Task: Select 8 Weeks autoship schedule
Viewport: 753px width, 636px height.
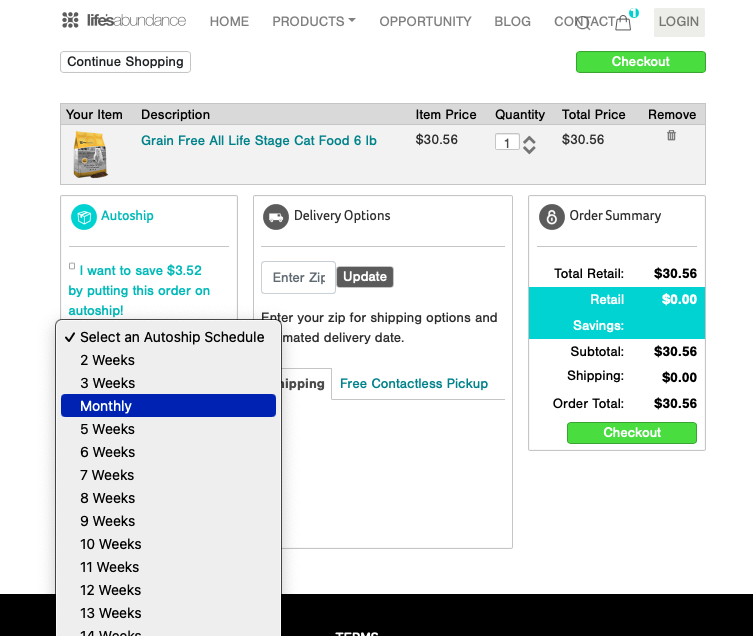Action: tap(168, 498)
